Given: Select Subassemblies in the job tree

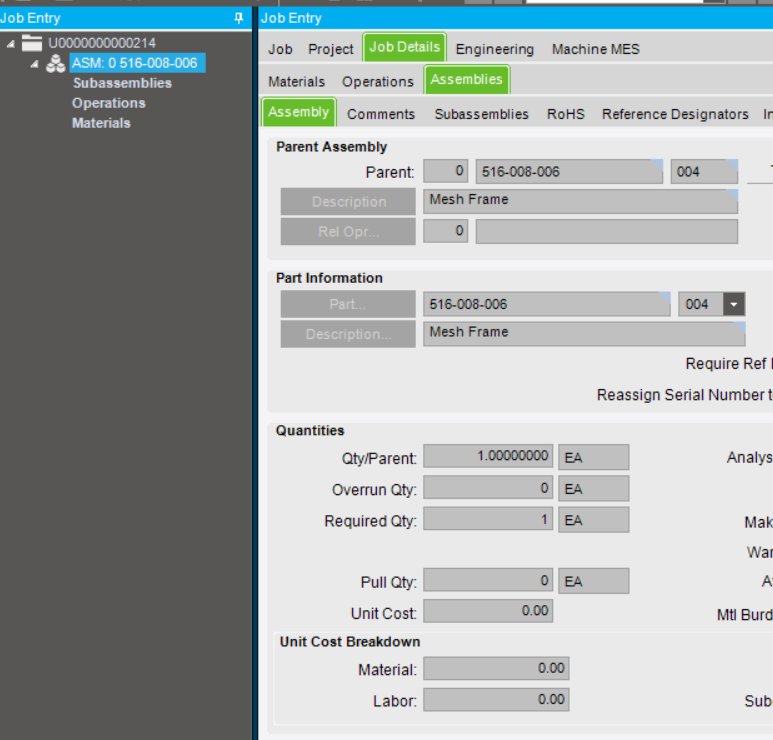Looking at the screenshot, I should click(x=121, y=83).
